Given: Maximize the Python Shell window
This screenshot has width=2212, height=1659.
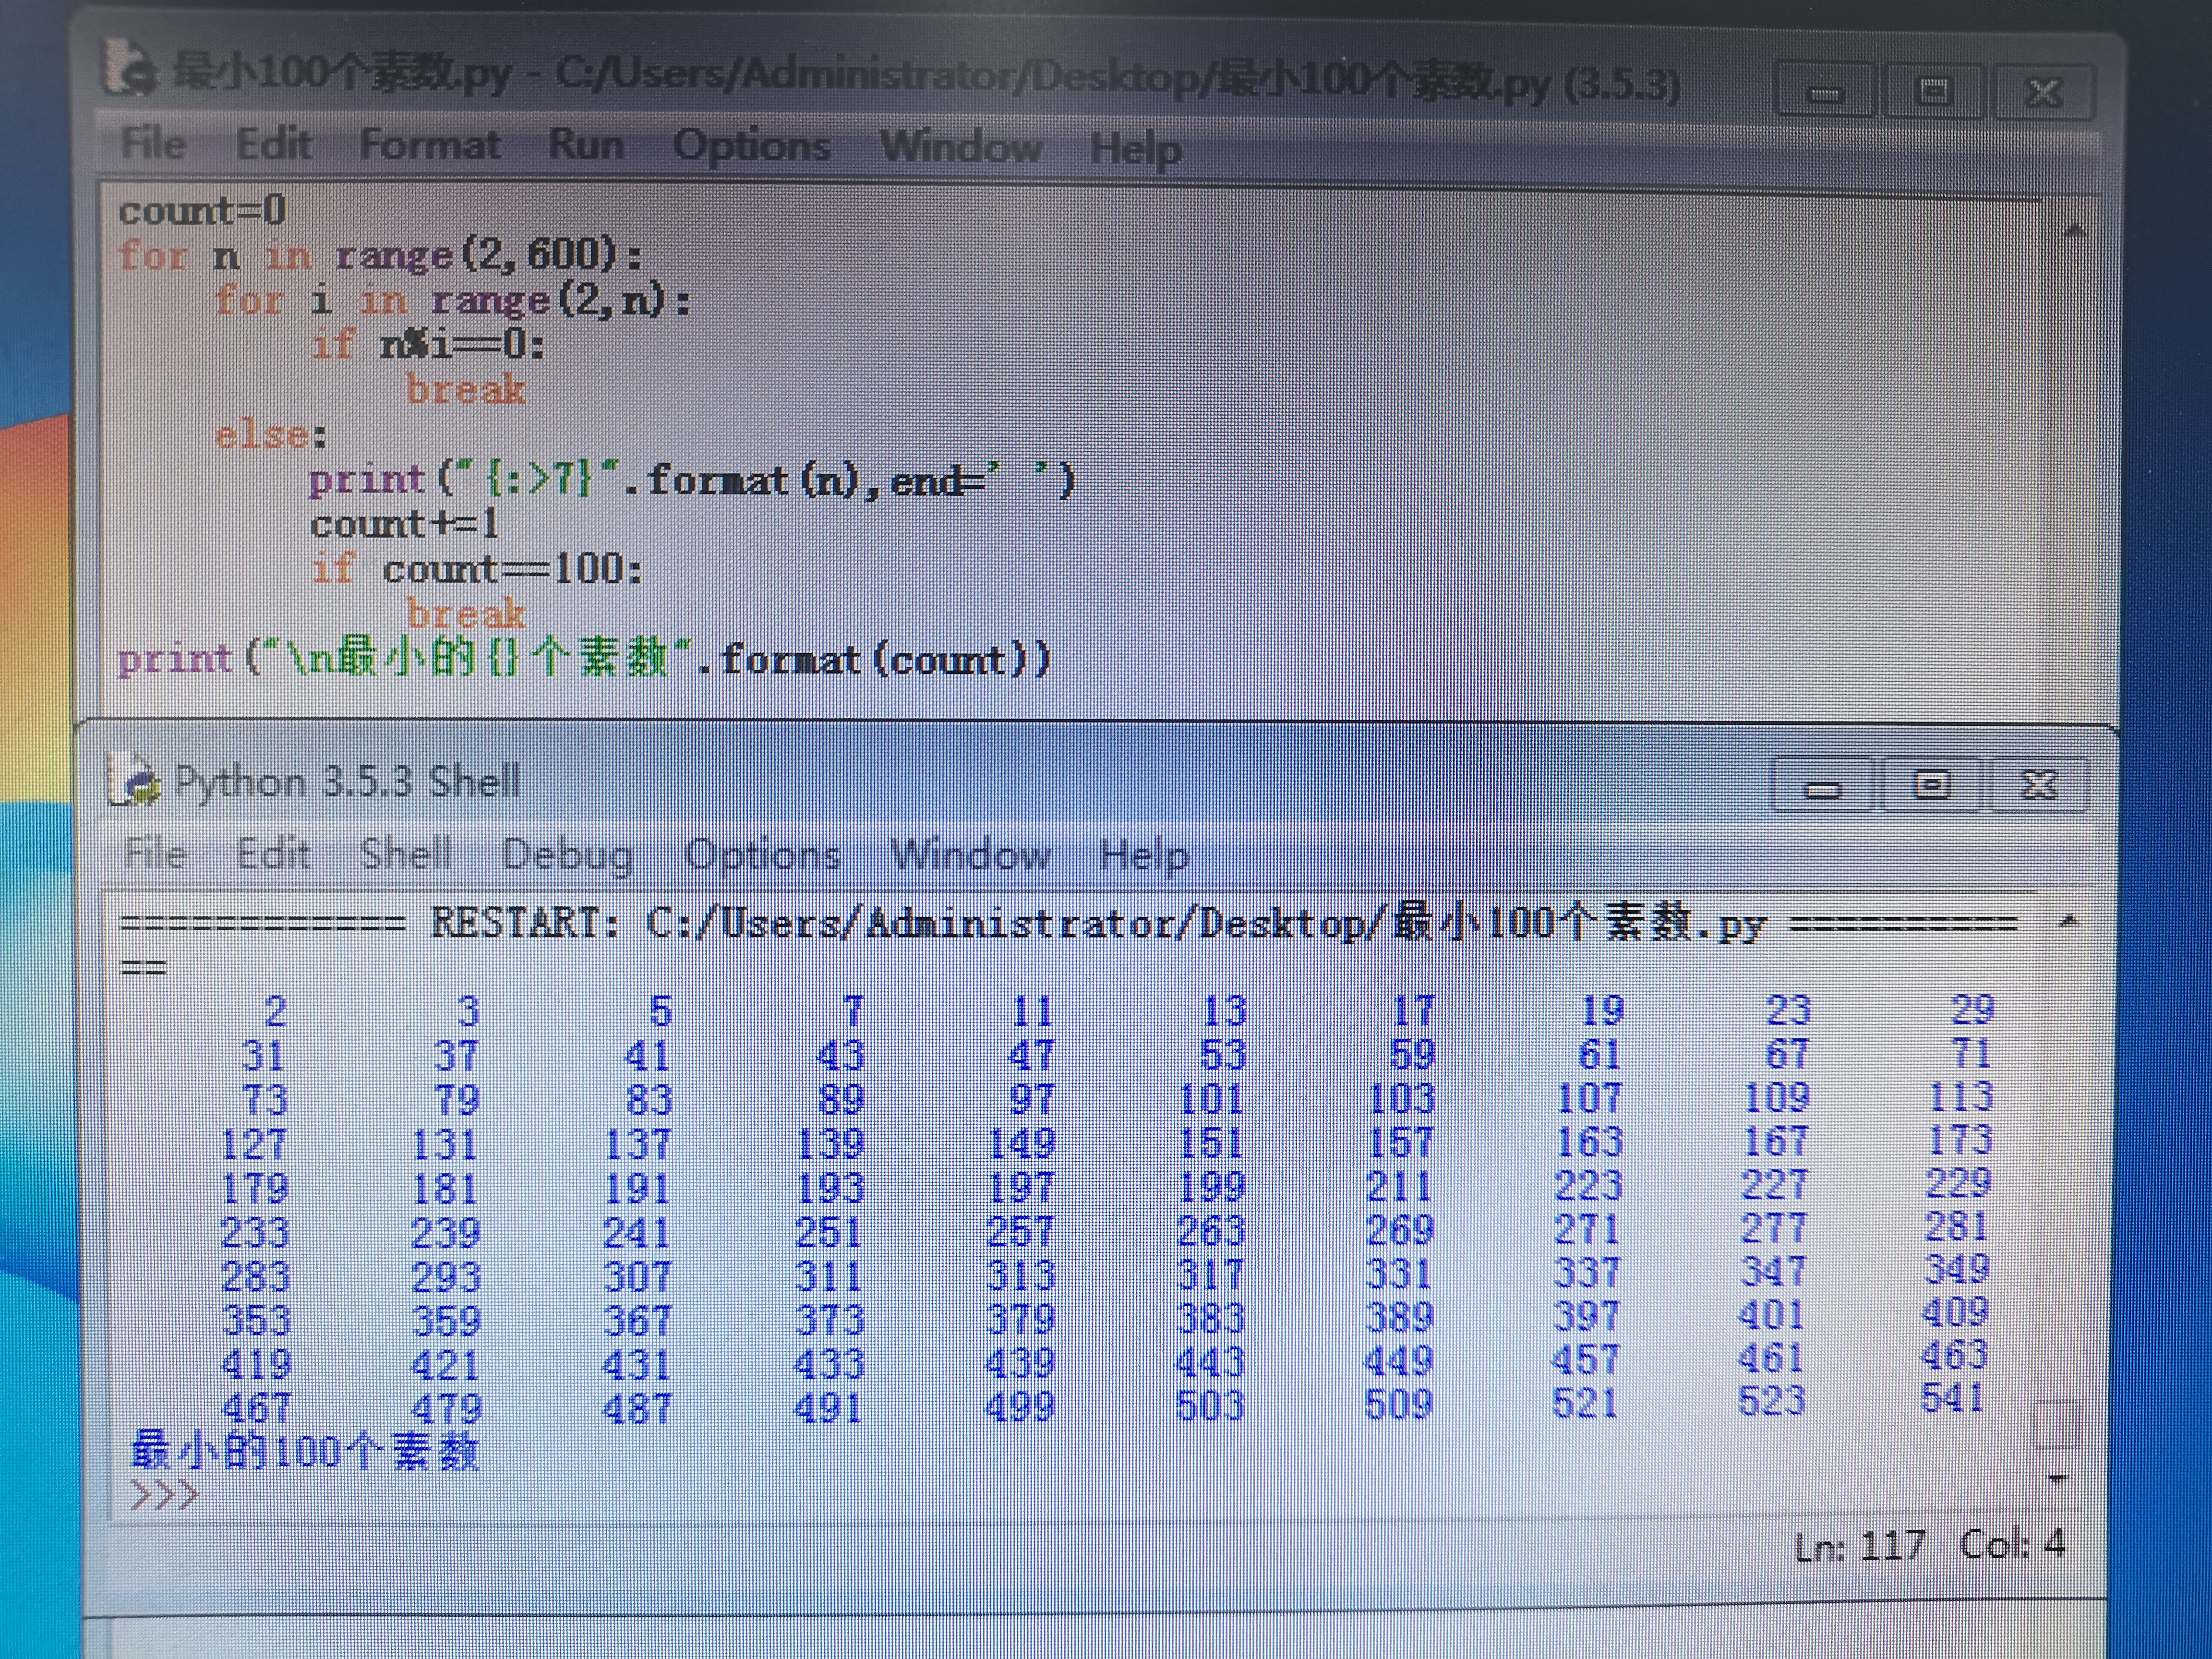Looking at the screenshot, I should [1931, 786].
